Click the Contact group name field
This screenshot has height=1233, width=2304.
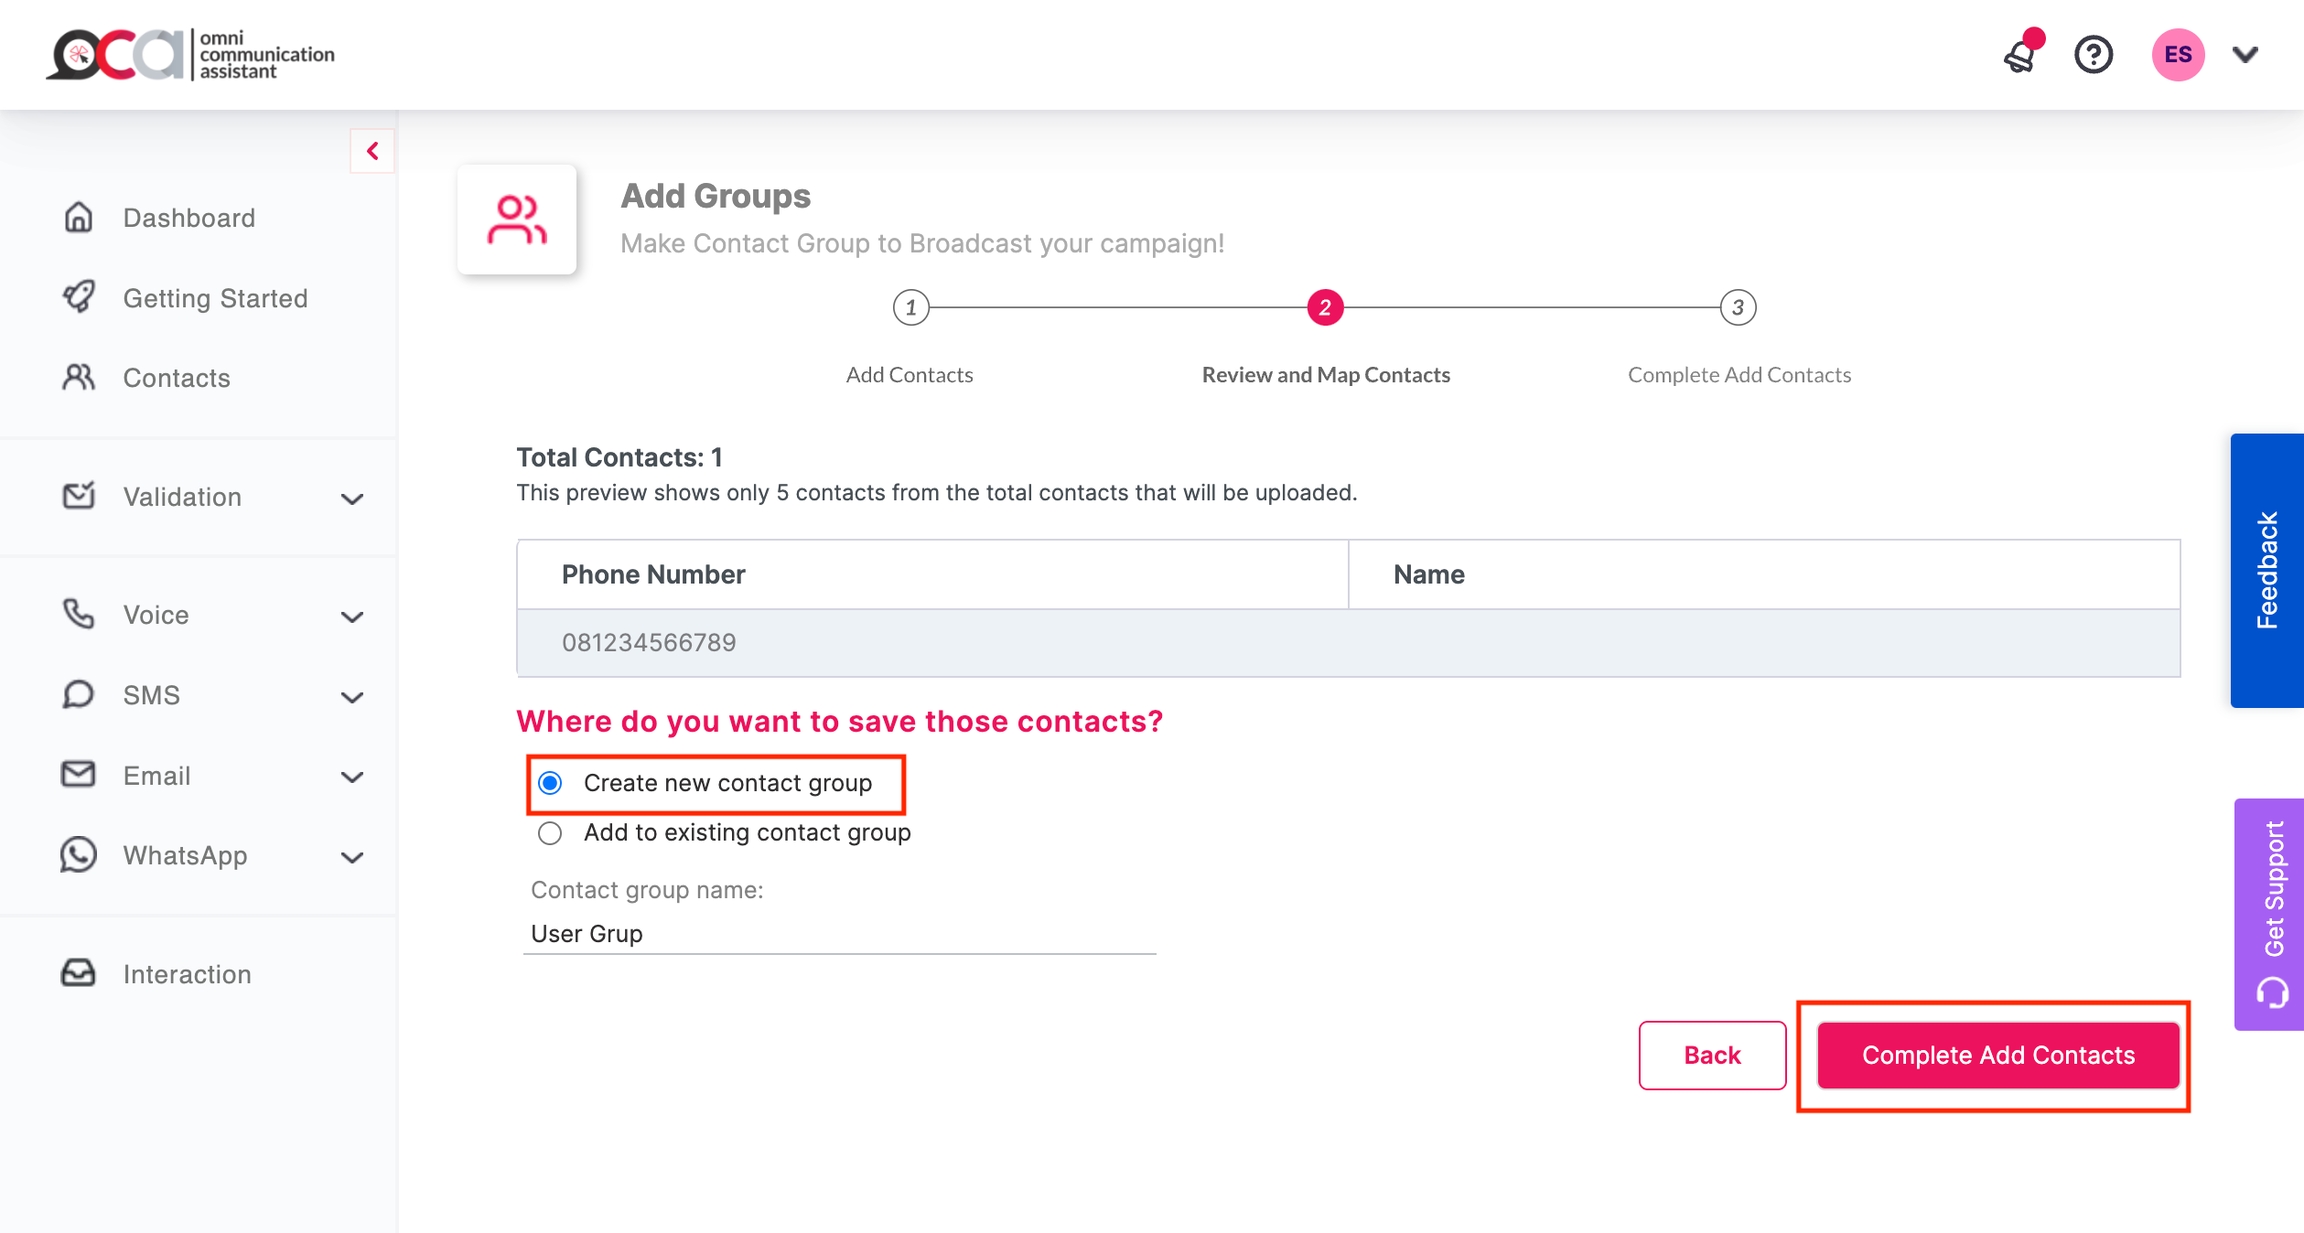839,933
